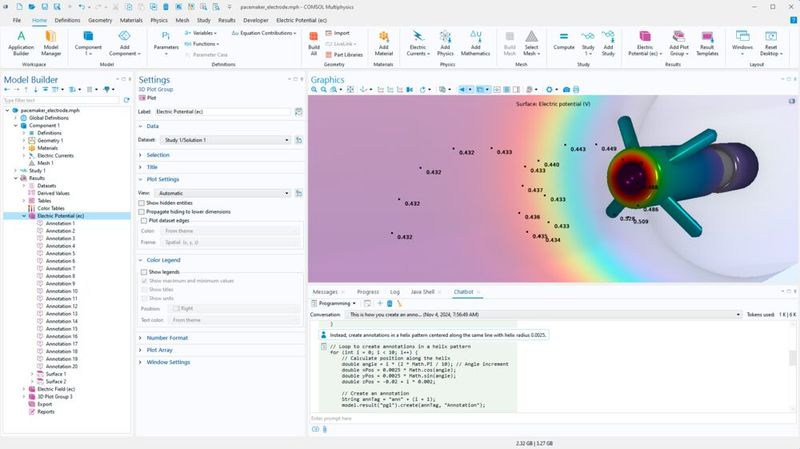The width and height of the screenshot is (800, 449).
Task: Click the camera snapshot icon in the Graphics toolbar
Action: 566,89
